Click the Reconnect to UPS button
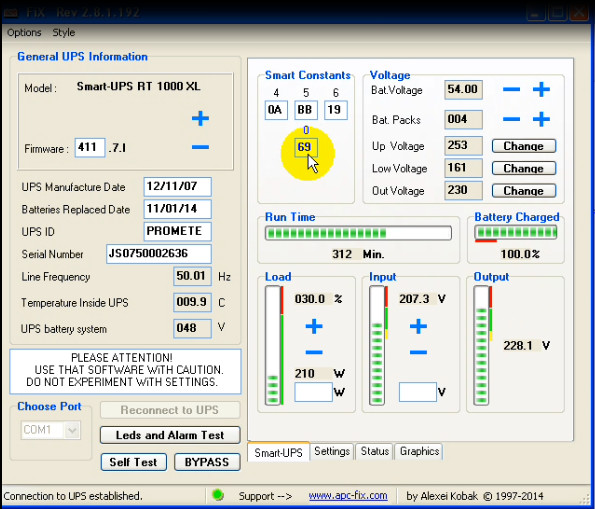 click(170, 410)
